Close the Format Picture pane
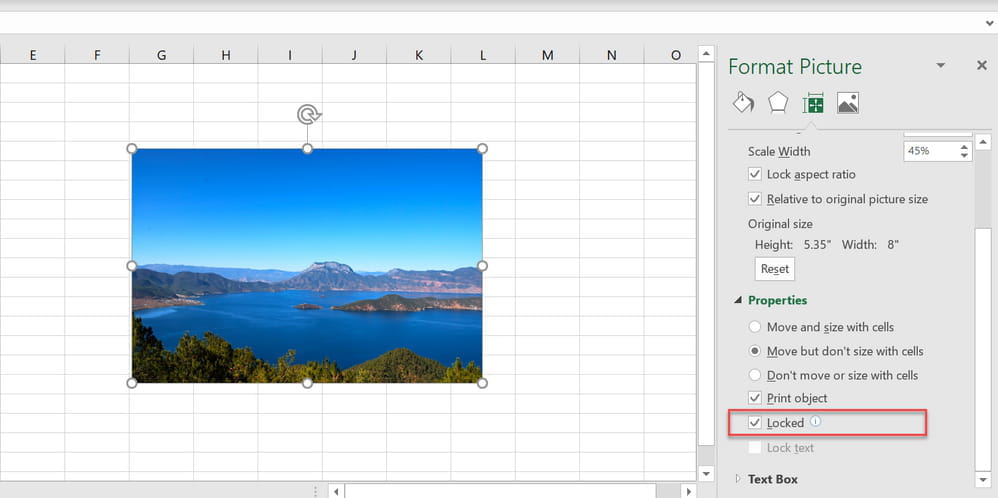Viewport: 998px width, 498px height. 981,65
